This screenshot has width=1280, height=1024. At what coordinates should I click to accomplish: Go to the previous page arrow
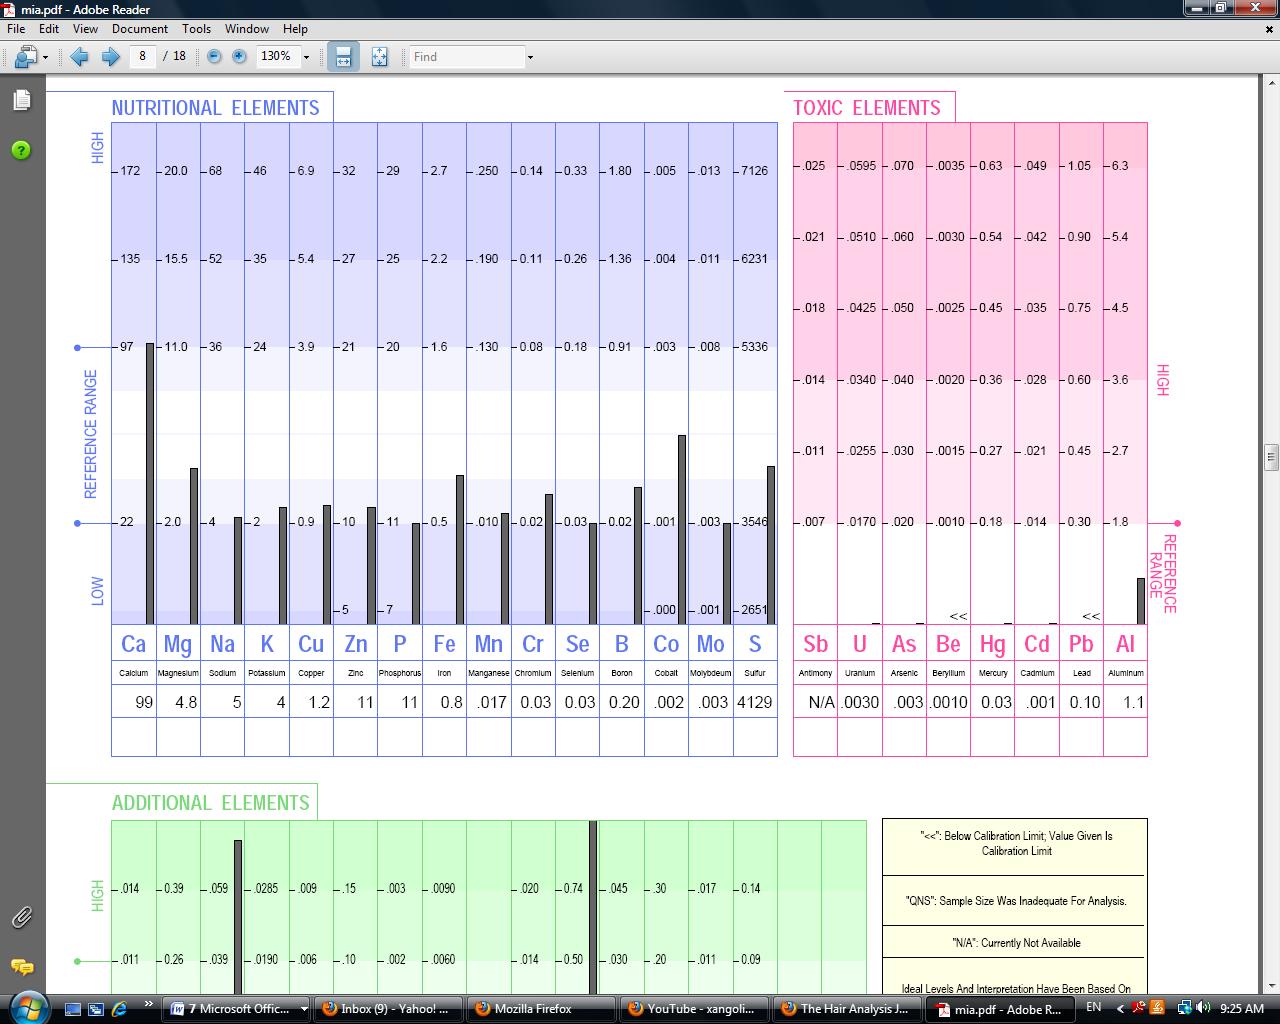tap(79, 57)
